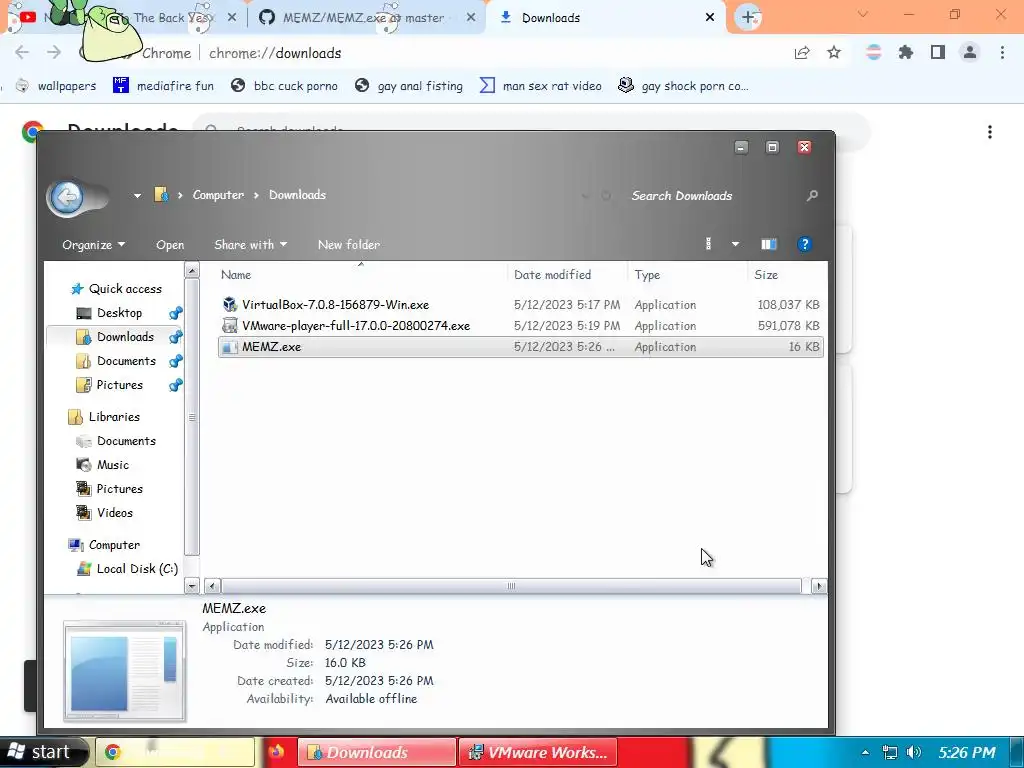Click the navigation pane scroll up arrow

192,270
